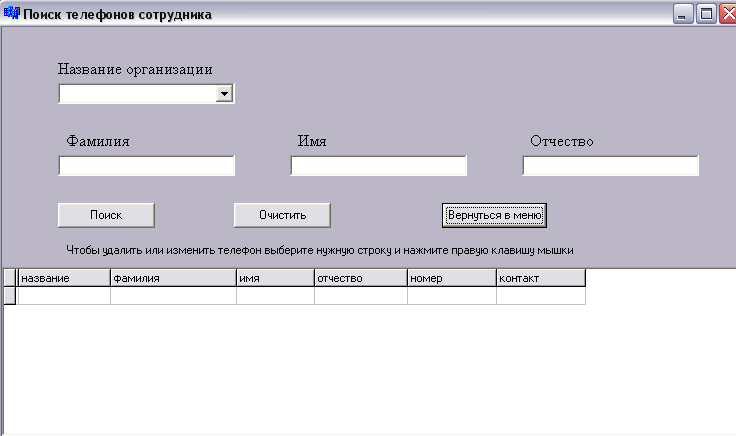Select the empty grid row via its row selector

click(x=10, y=296)
